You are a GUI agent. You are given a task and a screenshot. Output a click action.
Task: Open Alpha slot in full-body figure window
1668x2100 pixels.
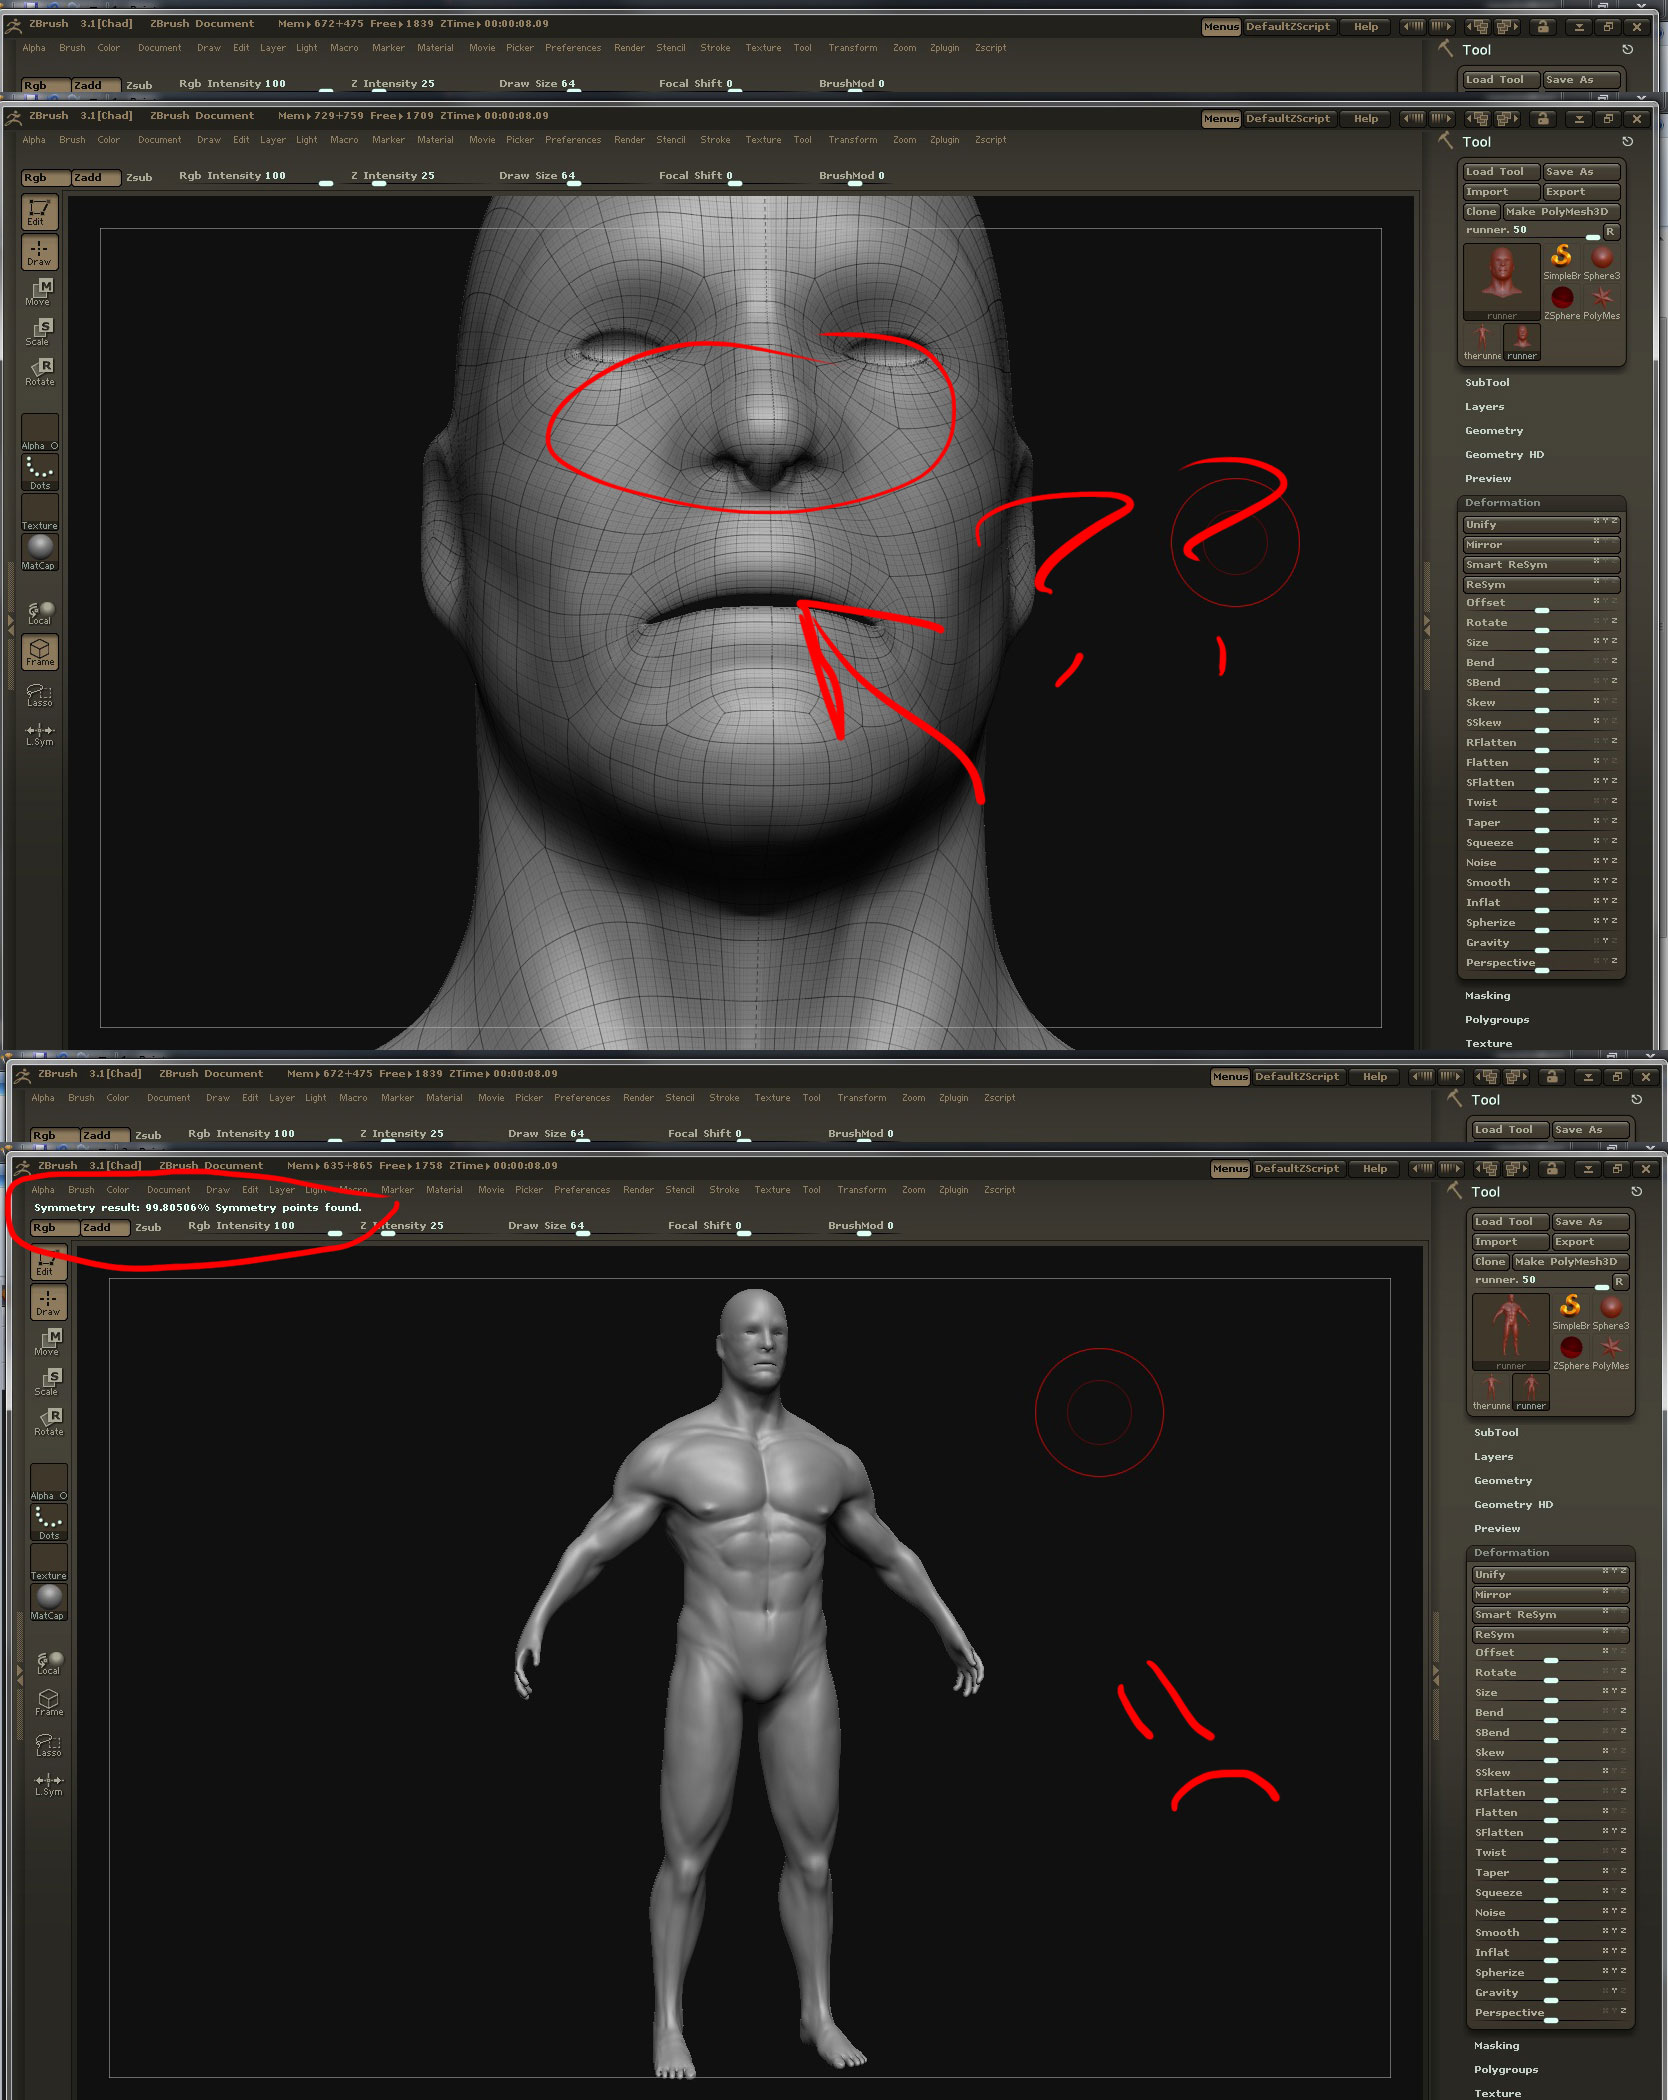click(48, 1483)
